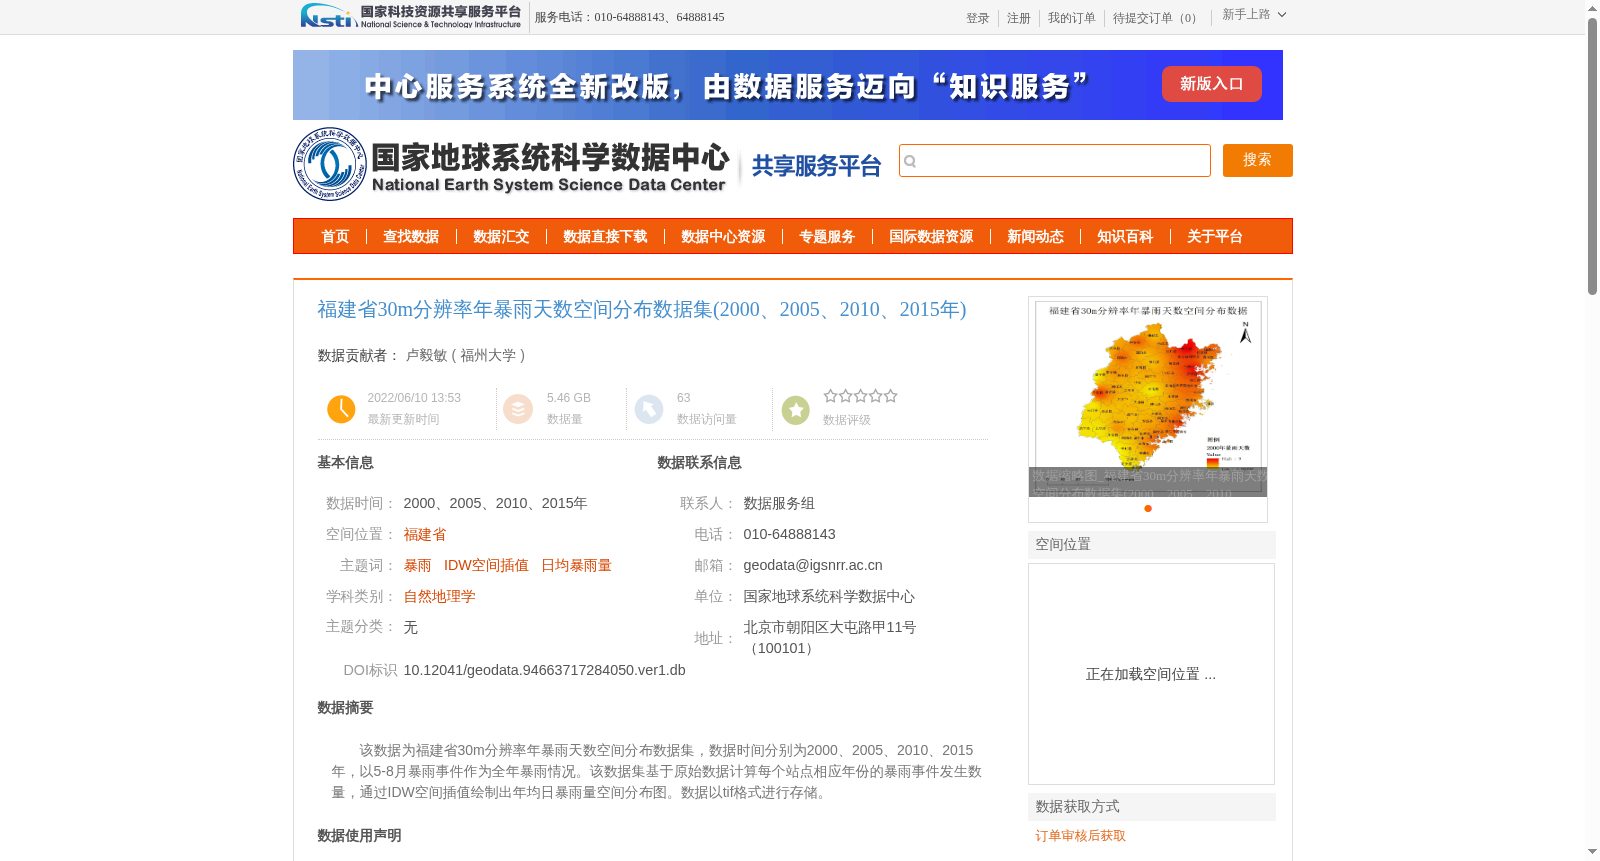Open the 专题服务 menu
The image size is (1600, 861).
coord(827,236)
